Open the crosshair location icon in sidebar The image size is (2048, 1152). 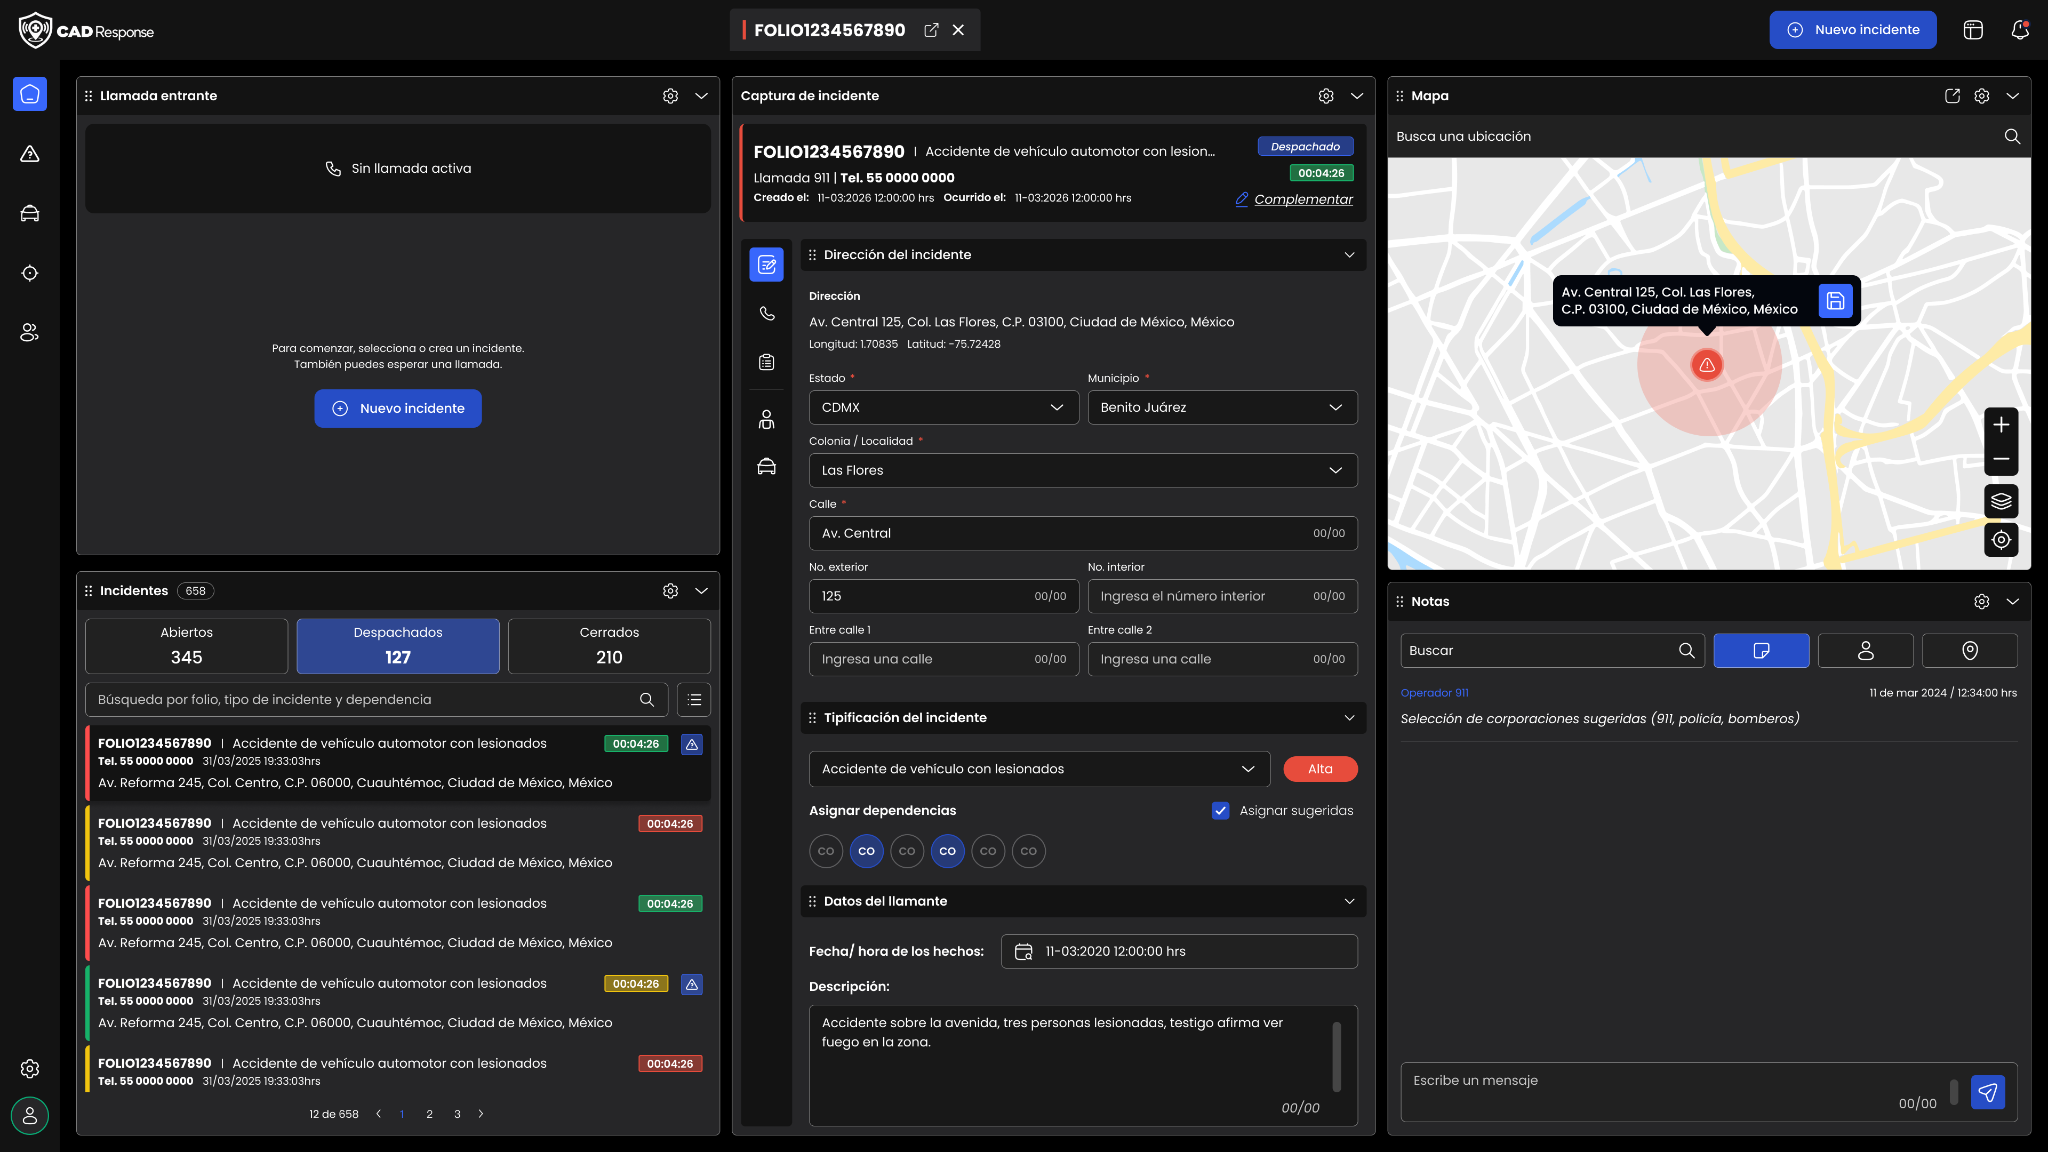point(30,273)
